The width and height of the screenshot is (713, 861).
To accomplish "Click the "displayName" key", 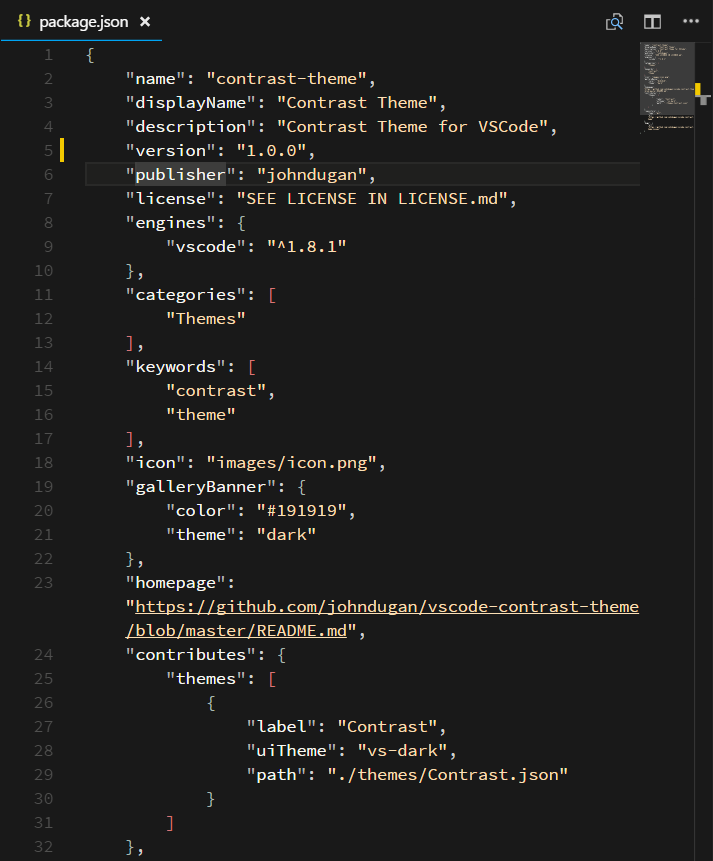I will pyautogui.click(x=191, y=103).
